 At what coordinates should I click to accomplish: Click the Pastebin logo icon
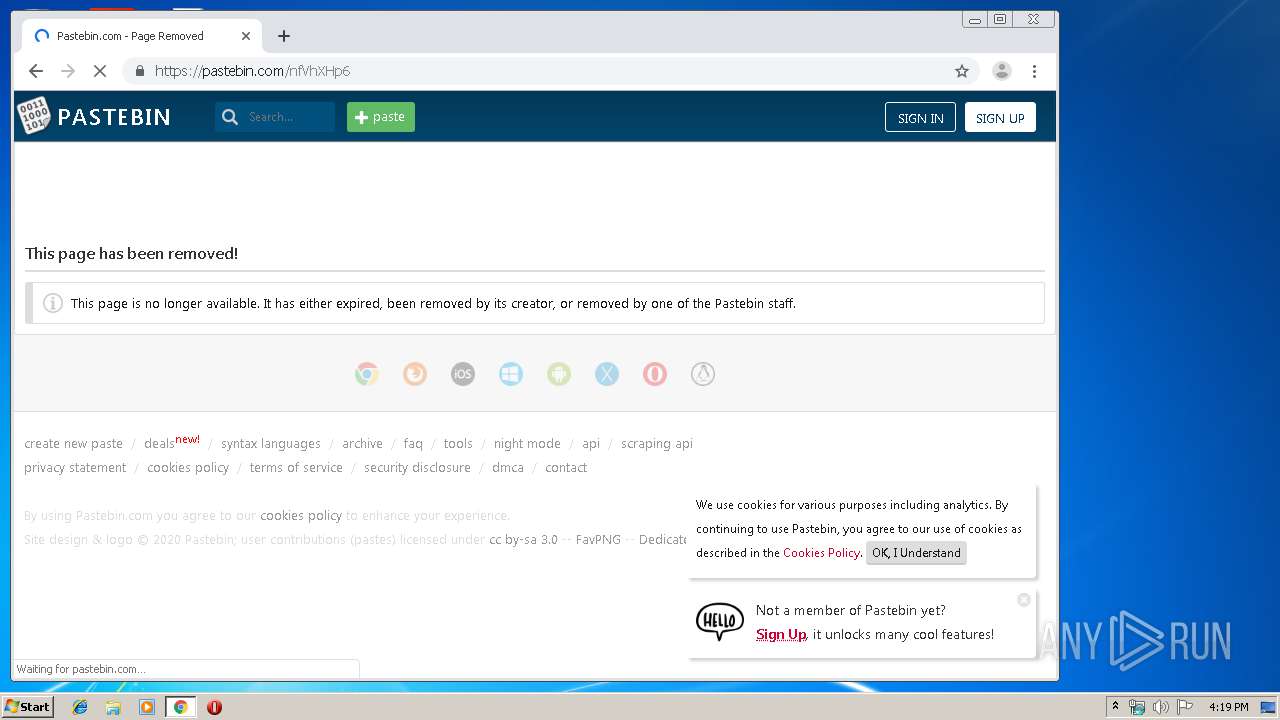[x=34, y=117]
